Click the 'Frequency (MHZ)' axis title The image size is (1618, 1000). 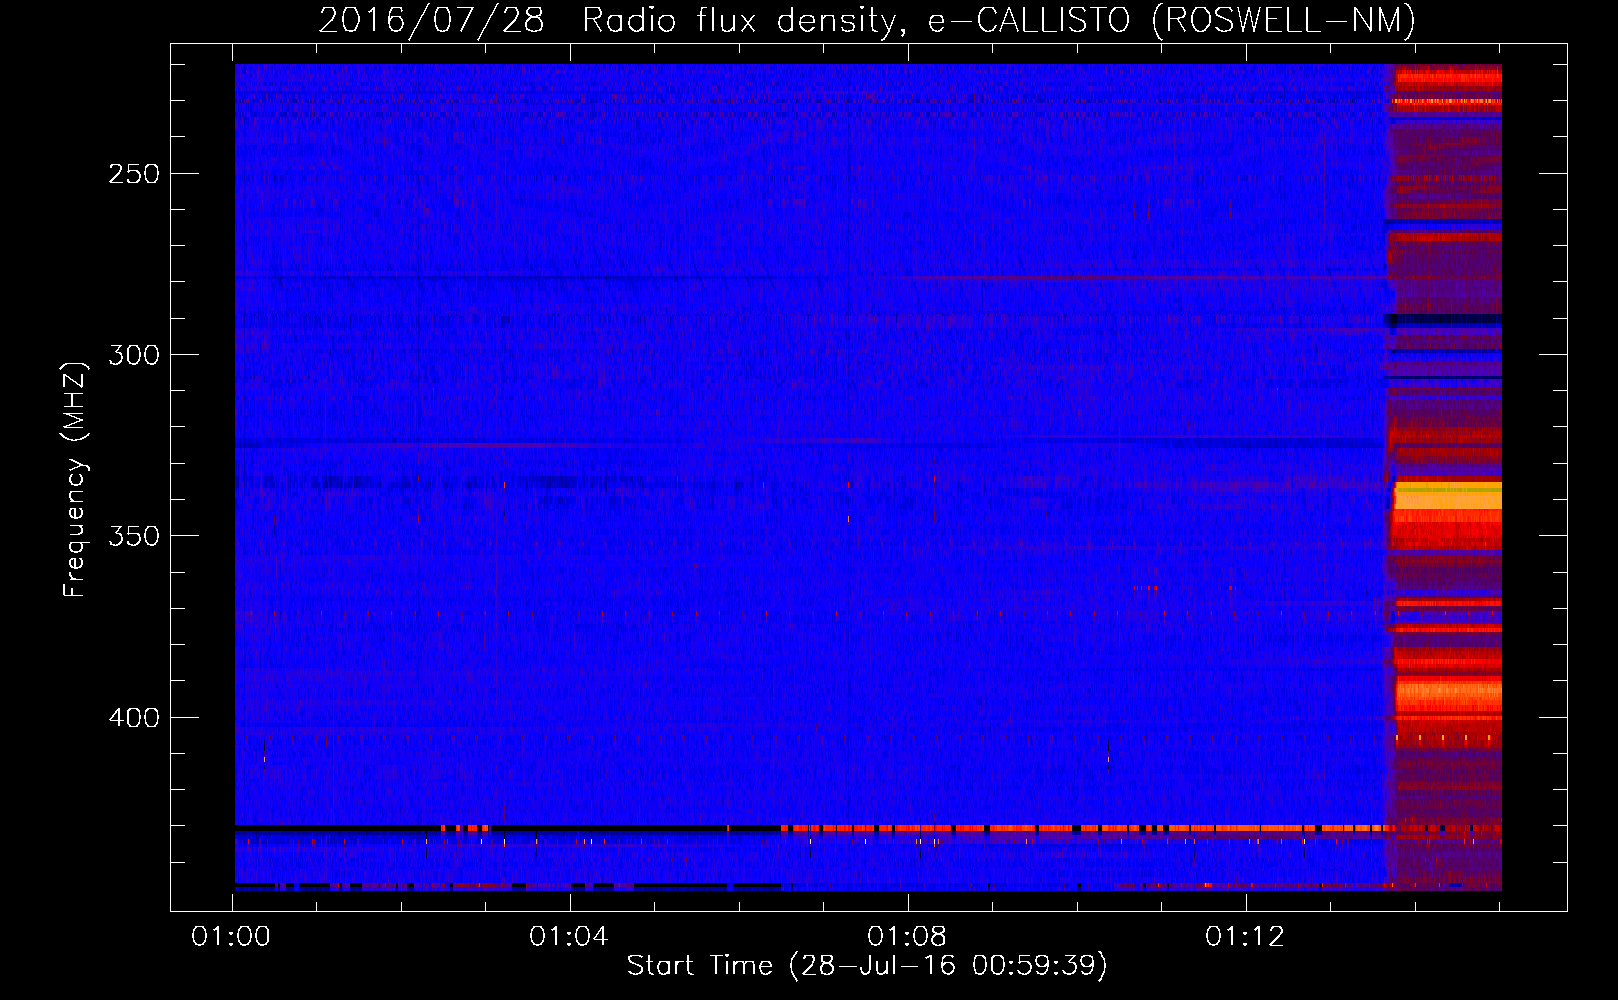pos(75,479)
